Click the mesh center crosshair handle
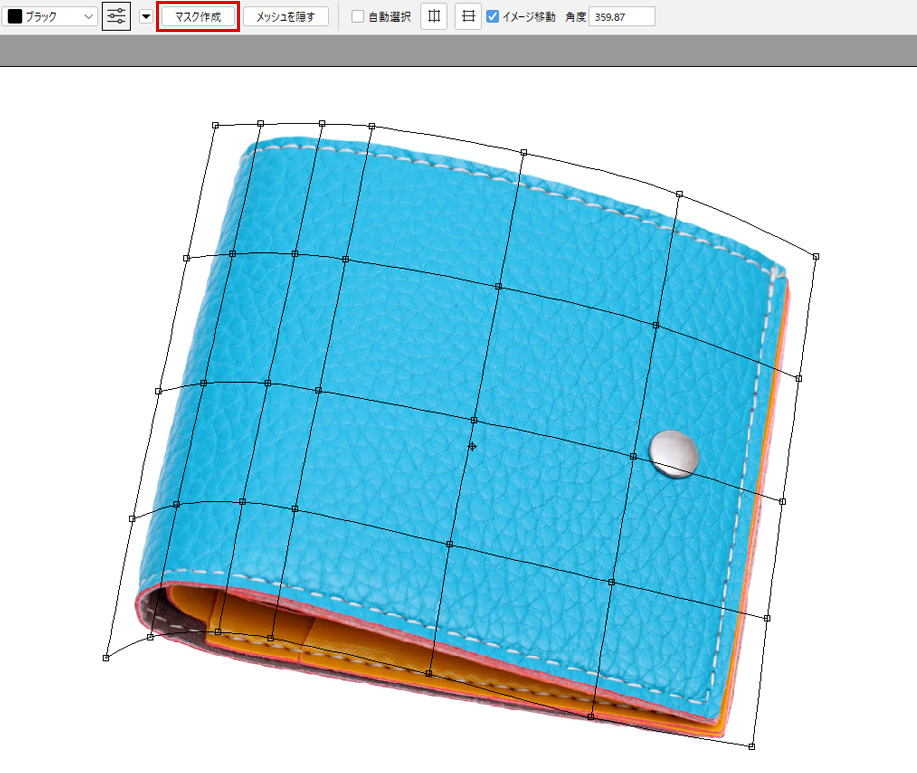This screenshot has width=917, height=773. [472, 447]
